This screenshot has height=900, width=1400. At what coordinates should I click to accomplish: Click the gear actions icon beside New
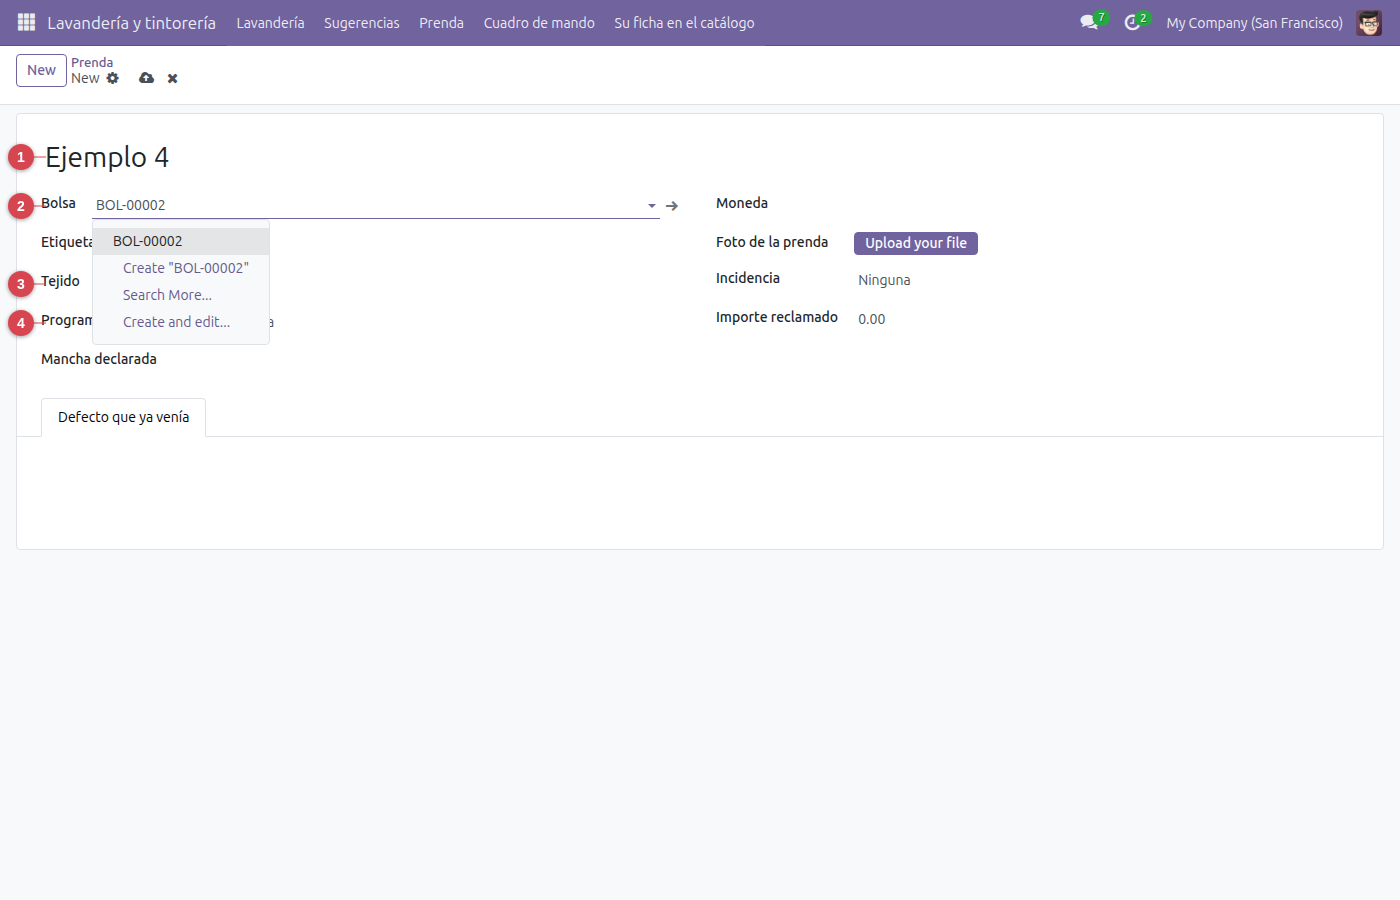[x=113, y=78]
